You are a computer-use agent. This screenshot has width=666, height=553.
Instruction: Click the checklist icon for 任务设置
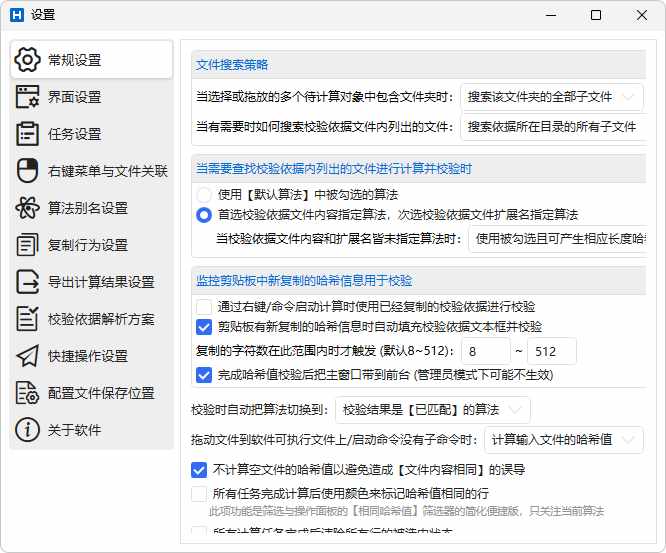pyautogui.click(x=28, y=134)
